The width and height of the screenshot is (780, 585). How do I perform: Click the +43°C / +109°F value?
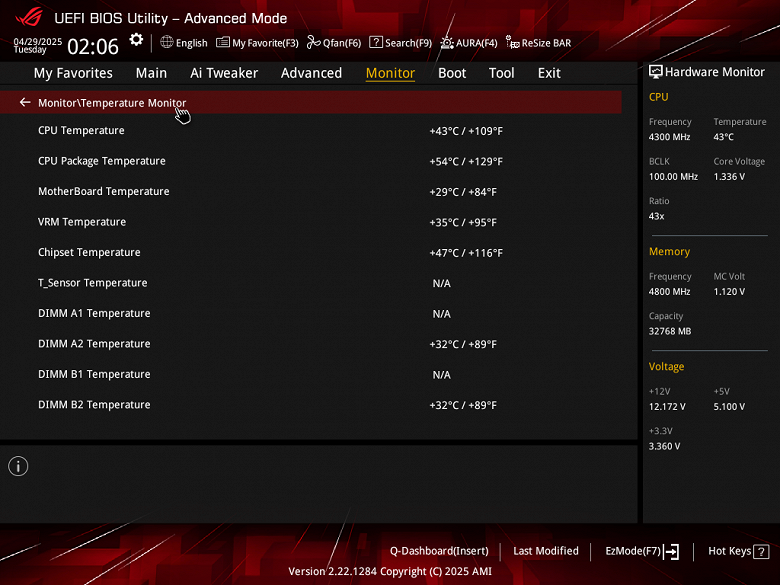click(466, 131)
